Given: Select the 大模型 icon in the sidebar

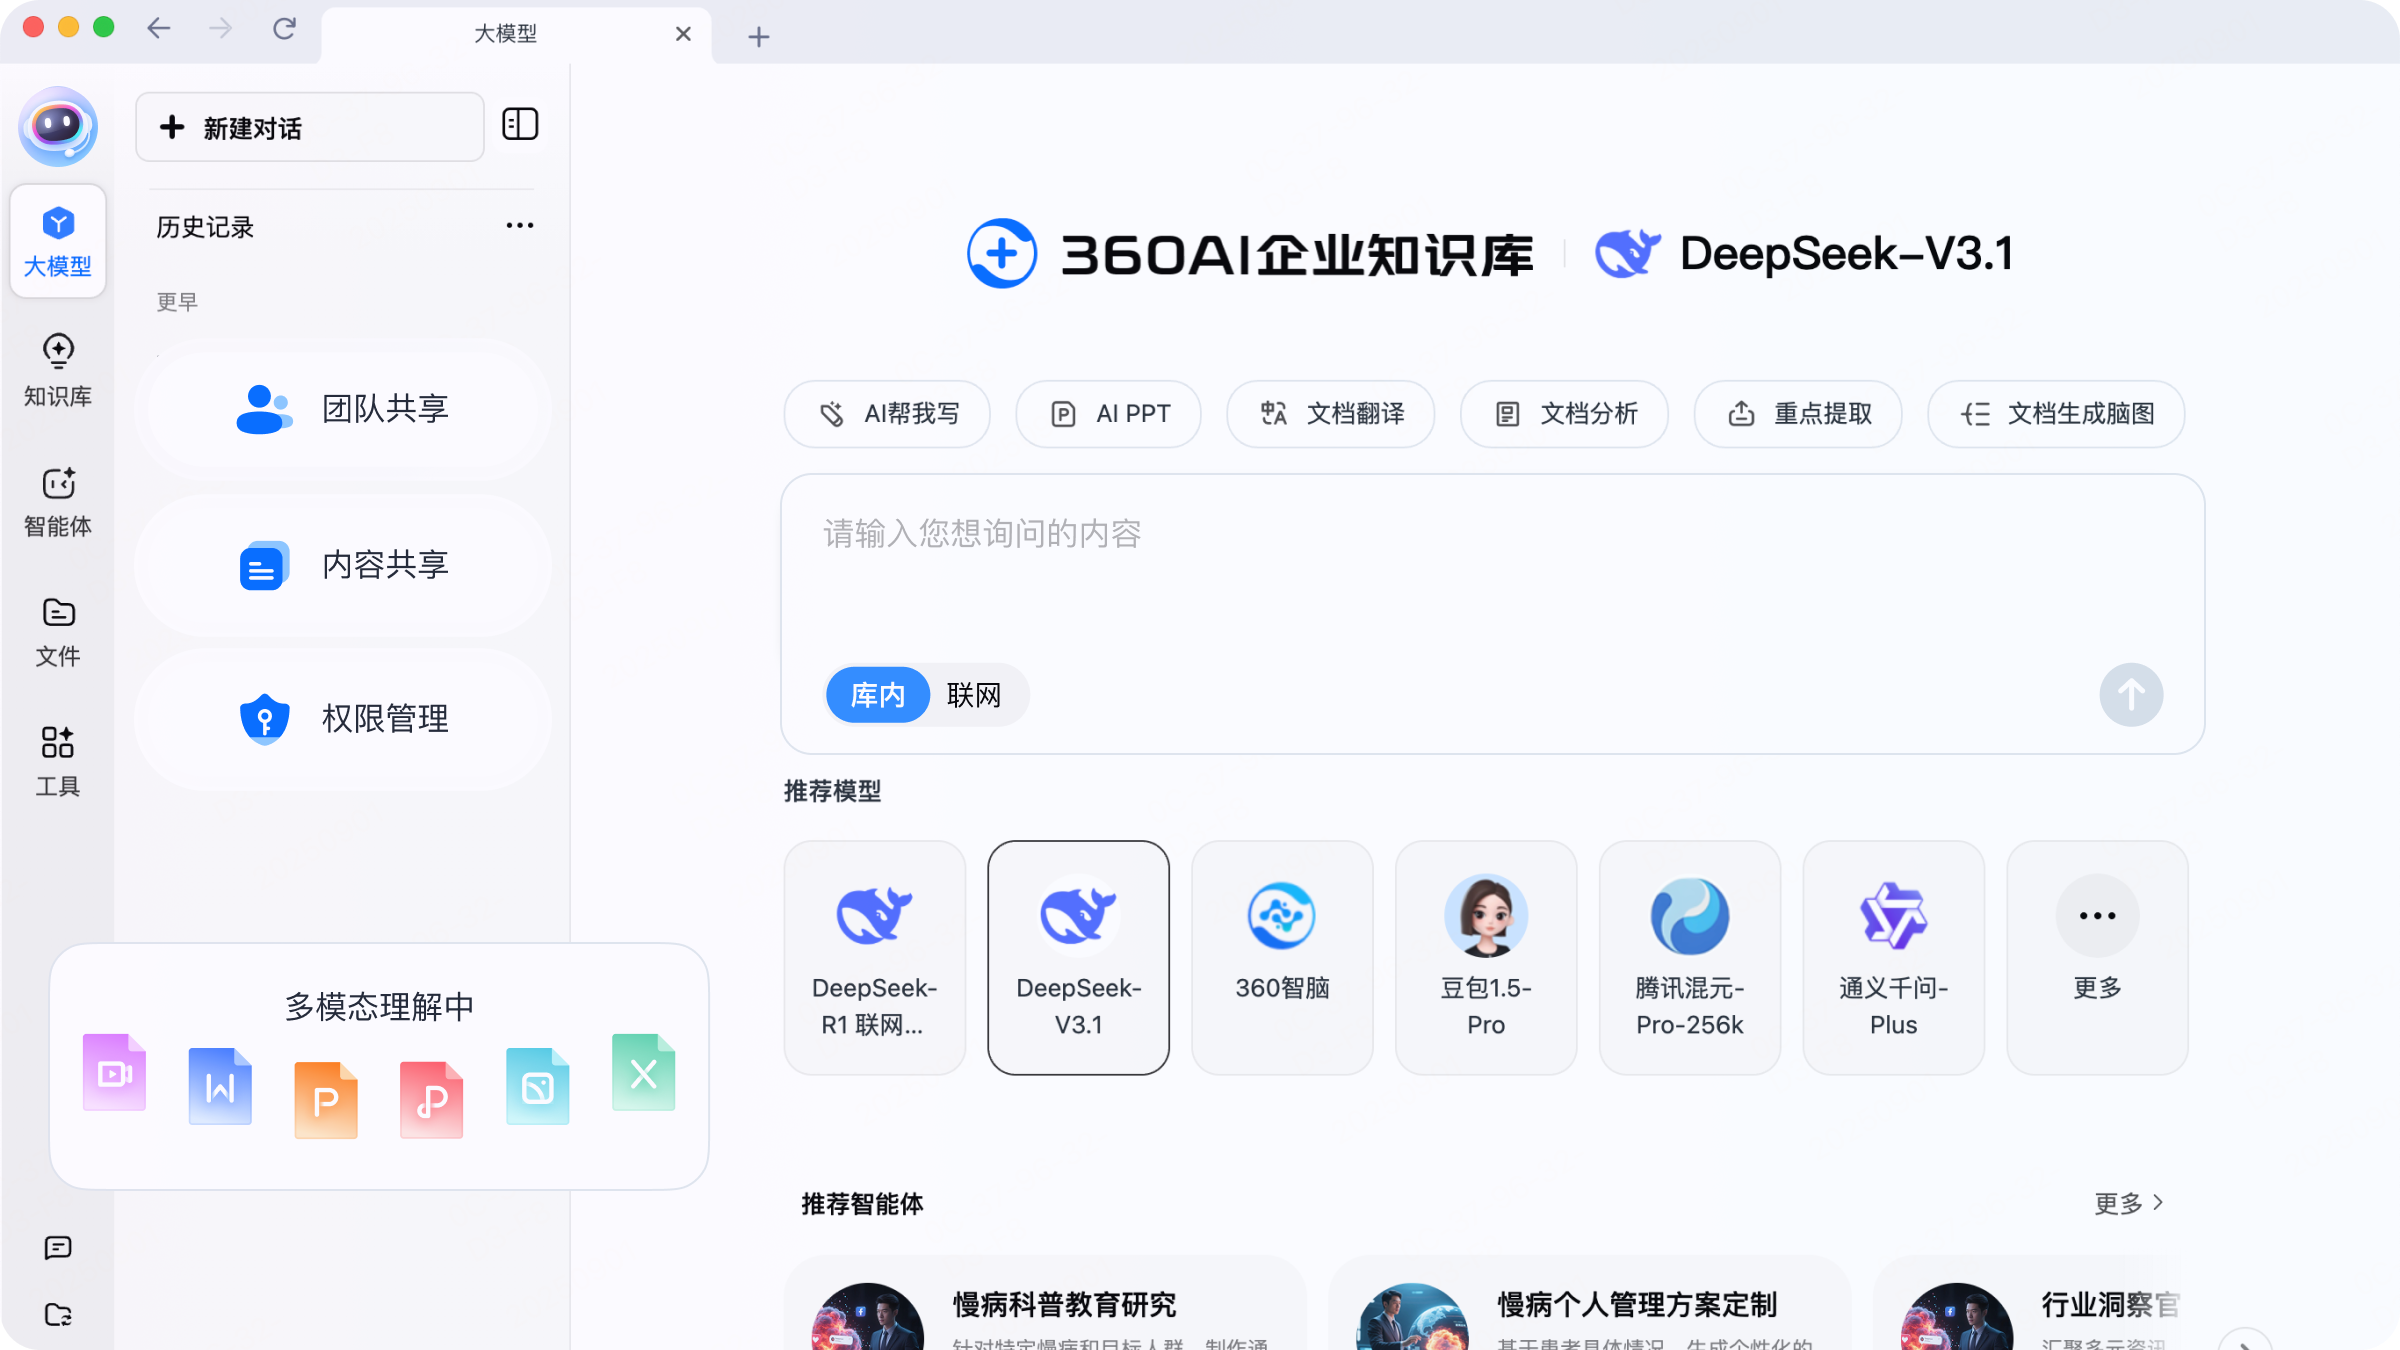Looking at the screenshot, I should tap(58, 240).
